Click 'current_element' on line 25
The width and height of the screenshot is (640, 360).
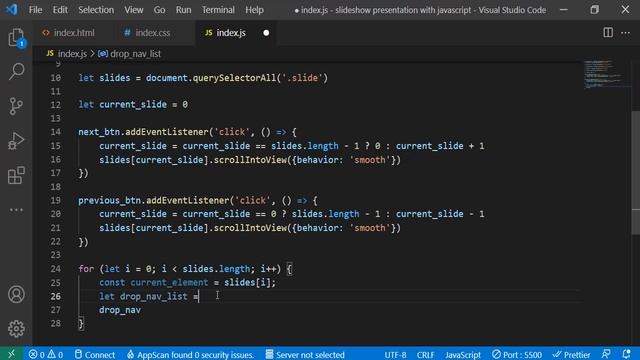click(x=169, y=282)
